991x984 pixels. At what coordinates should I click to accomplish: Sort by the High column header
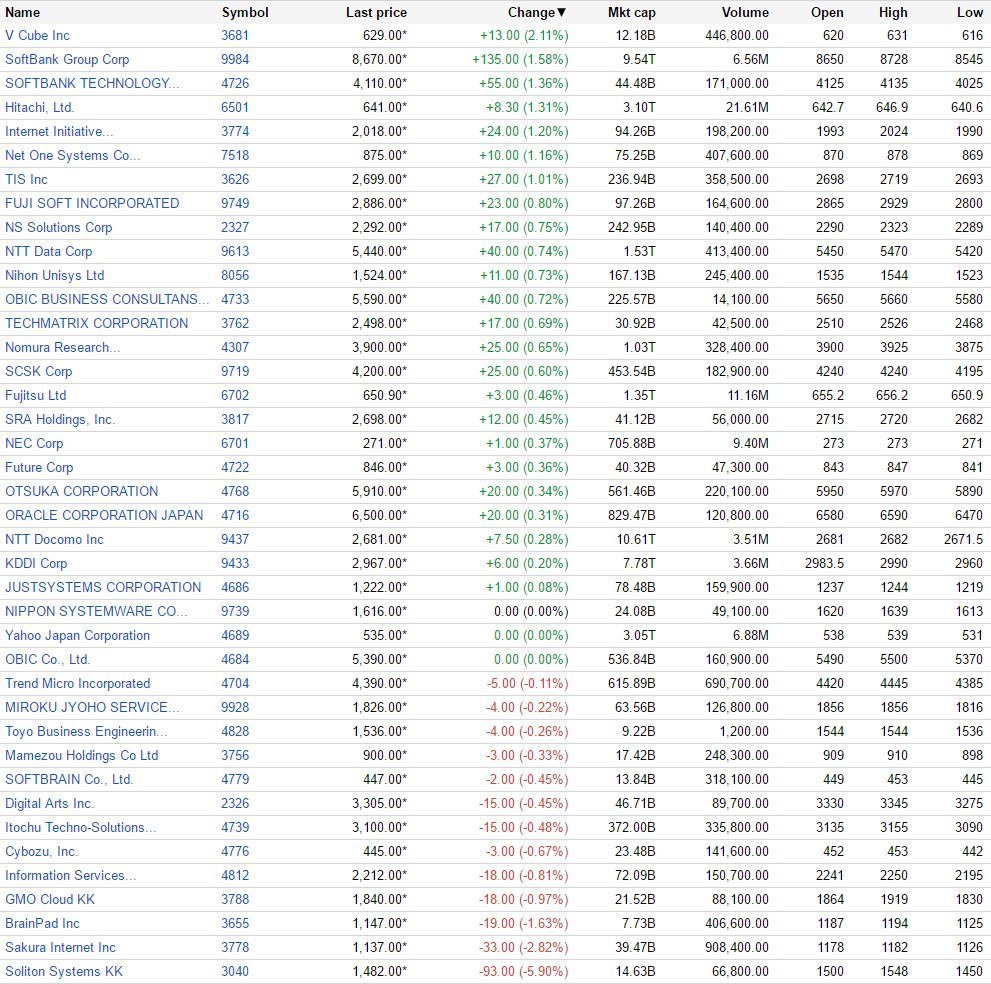coord(893,13)
